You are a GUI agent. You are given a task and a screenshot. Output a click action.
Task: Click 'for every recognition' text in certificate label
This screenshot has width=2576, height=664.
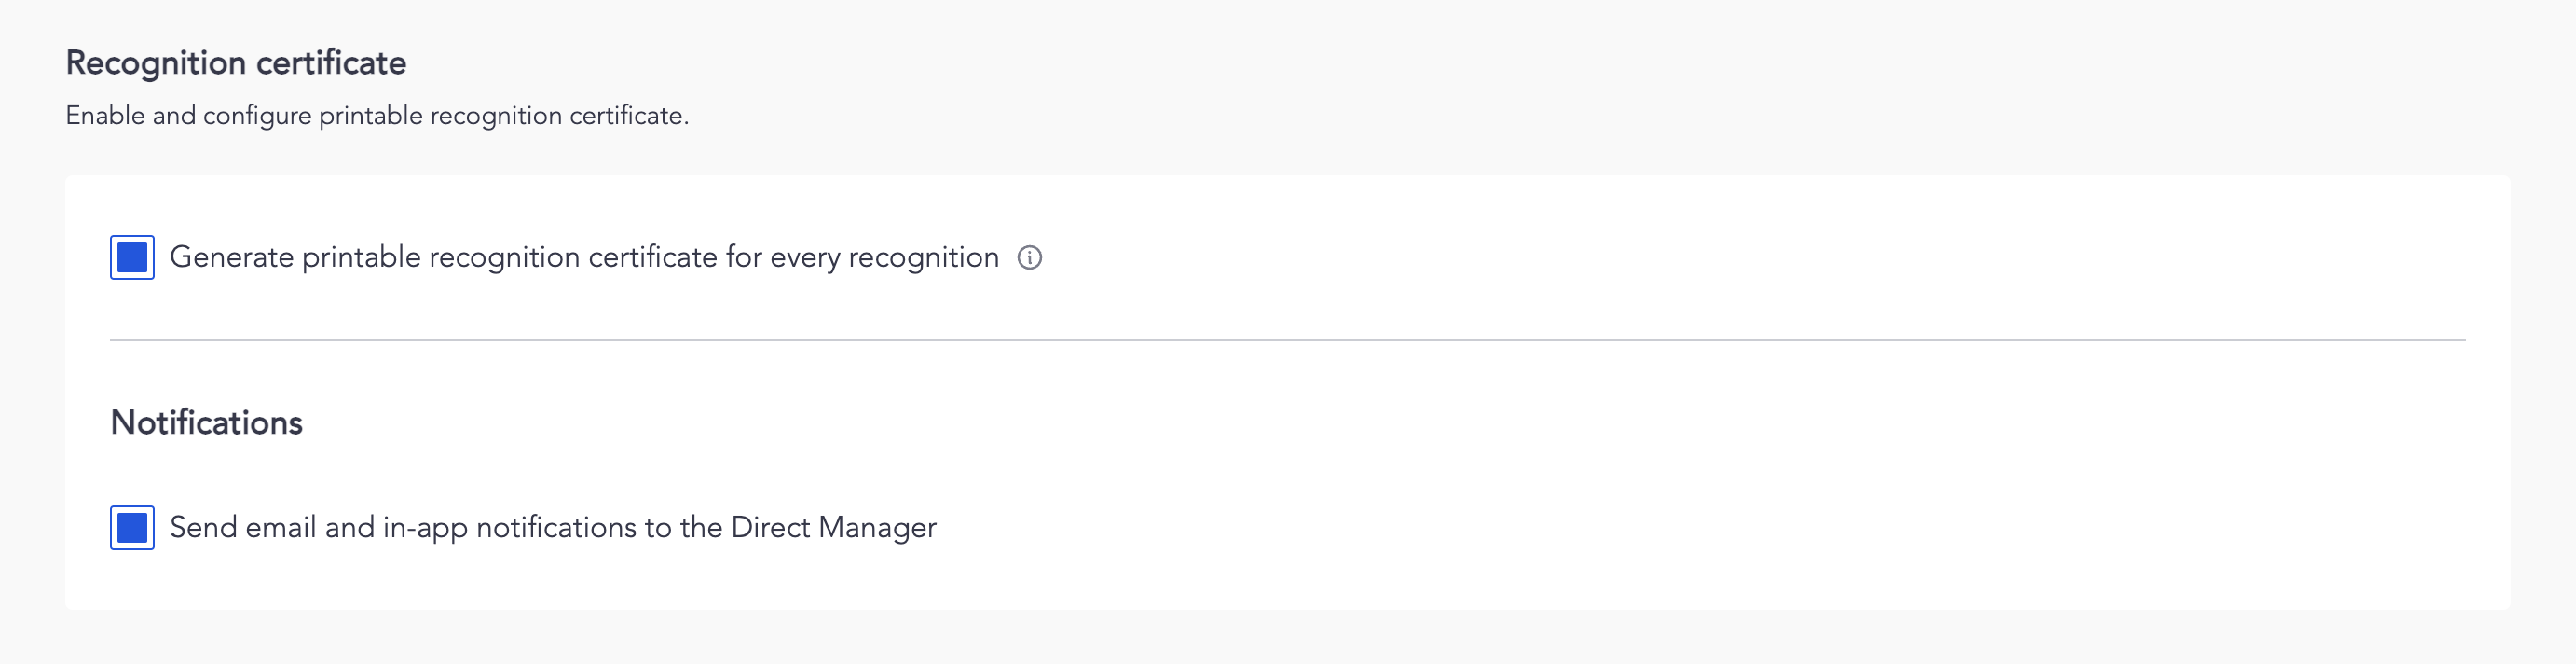pyautogui.click(x=862, y=258)
